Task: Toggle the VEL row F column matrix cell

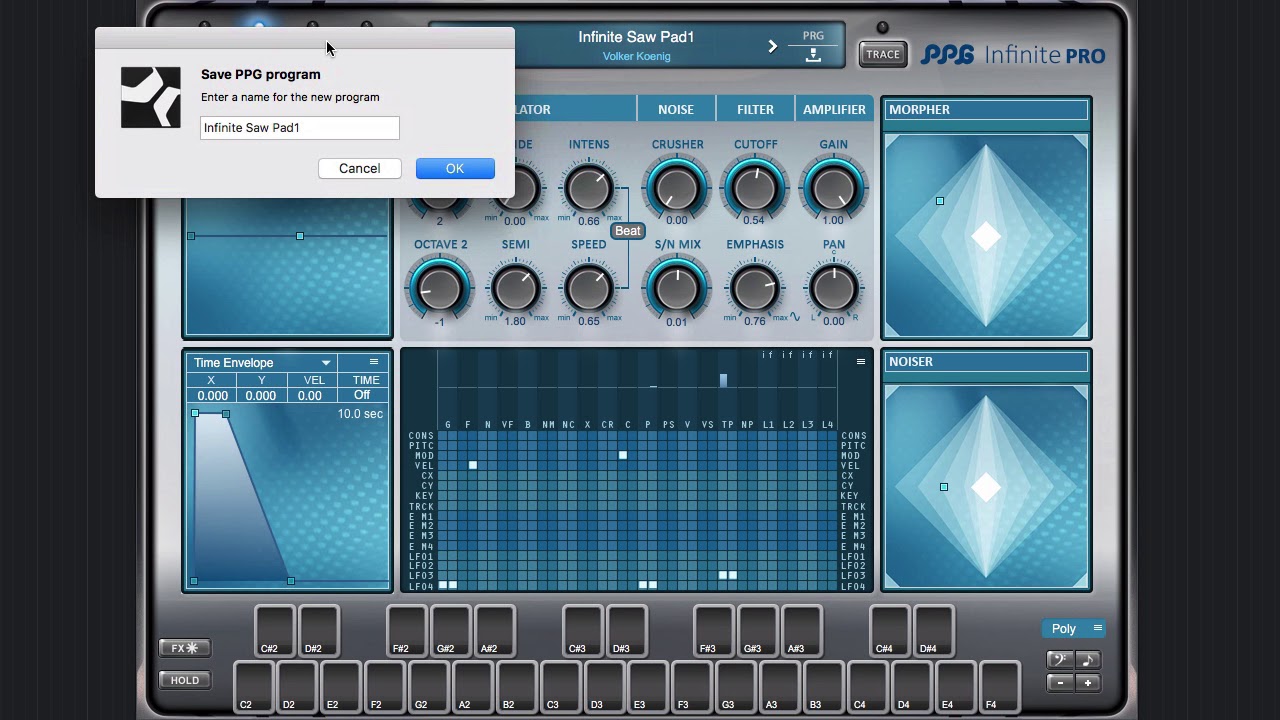Action: pyautogui.click(x=473, y=465)
